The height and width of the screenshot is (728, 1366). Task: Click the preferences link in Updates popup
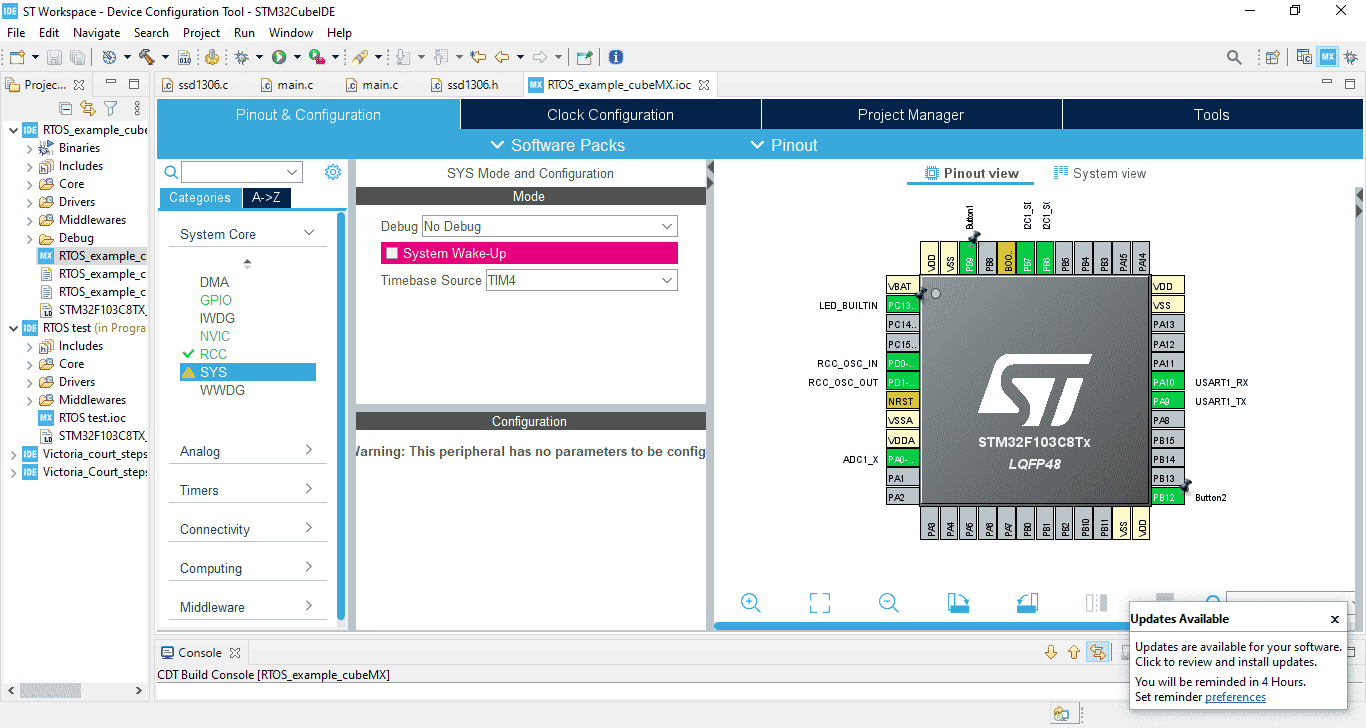1235,697
